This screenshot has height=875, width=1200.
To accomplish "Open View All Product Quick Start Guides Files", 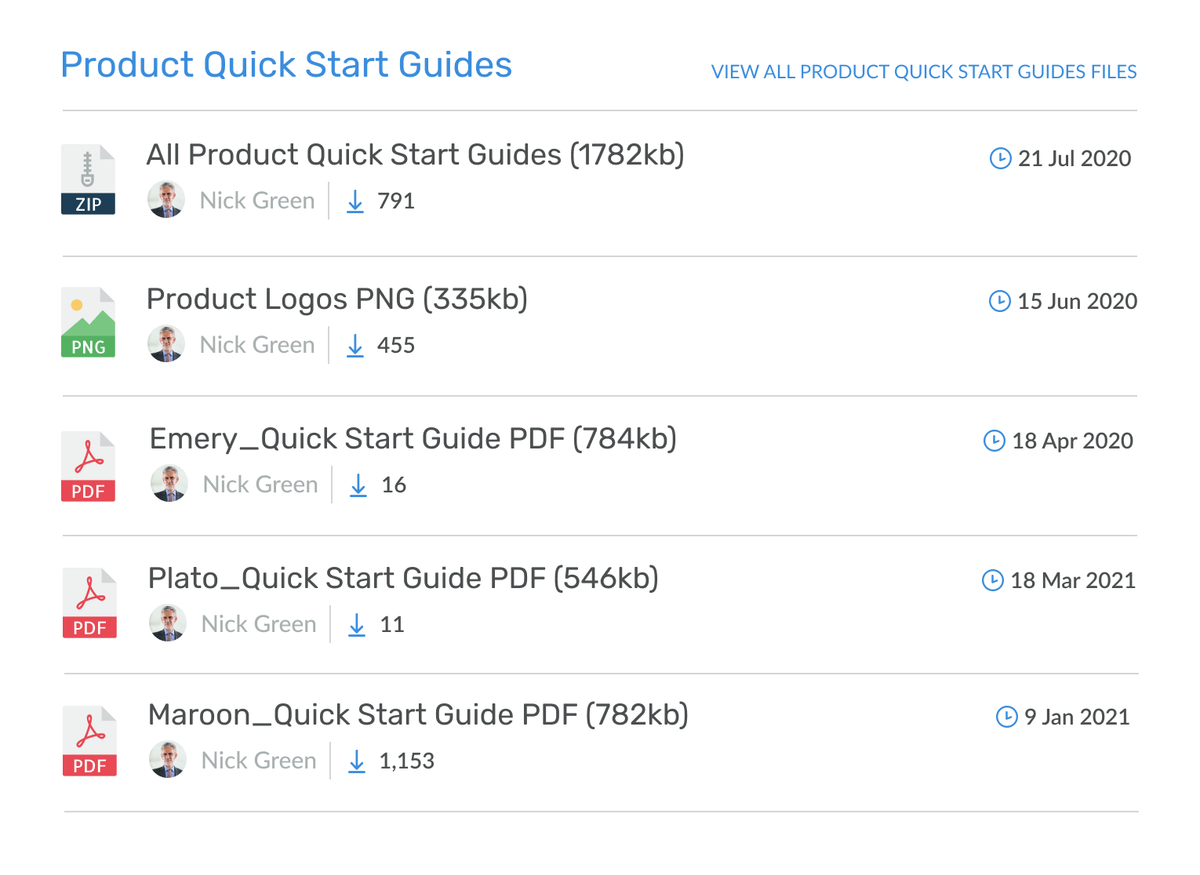I will coord(923,72).
